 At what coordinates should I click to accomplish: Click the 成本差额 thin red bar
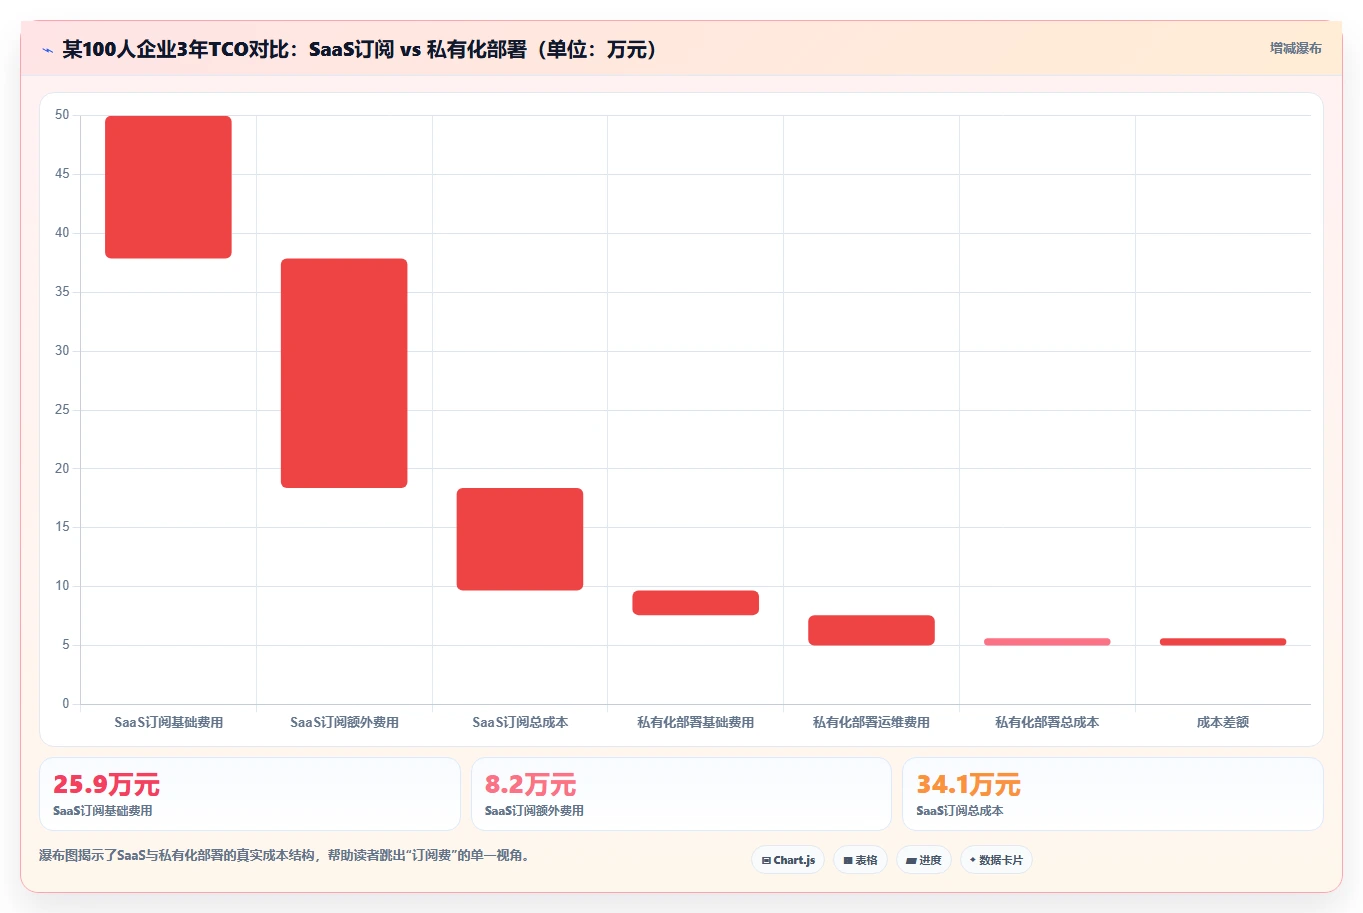[x=1223, y=642]
